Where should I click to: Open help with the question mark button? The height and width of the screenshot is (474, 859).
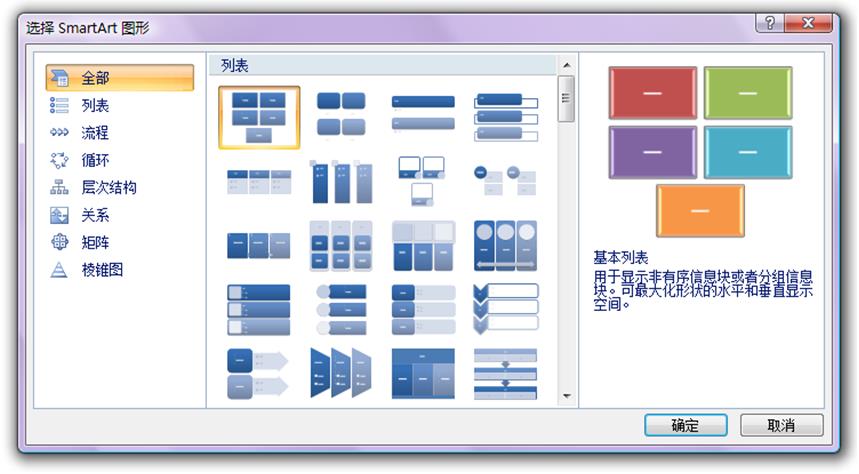[770, 23]
